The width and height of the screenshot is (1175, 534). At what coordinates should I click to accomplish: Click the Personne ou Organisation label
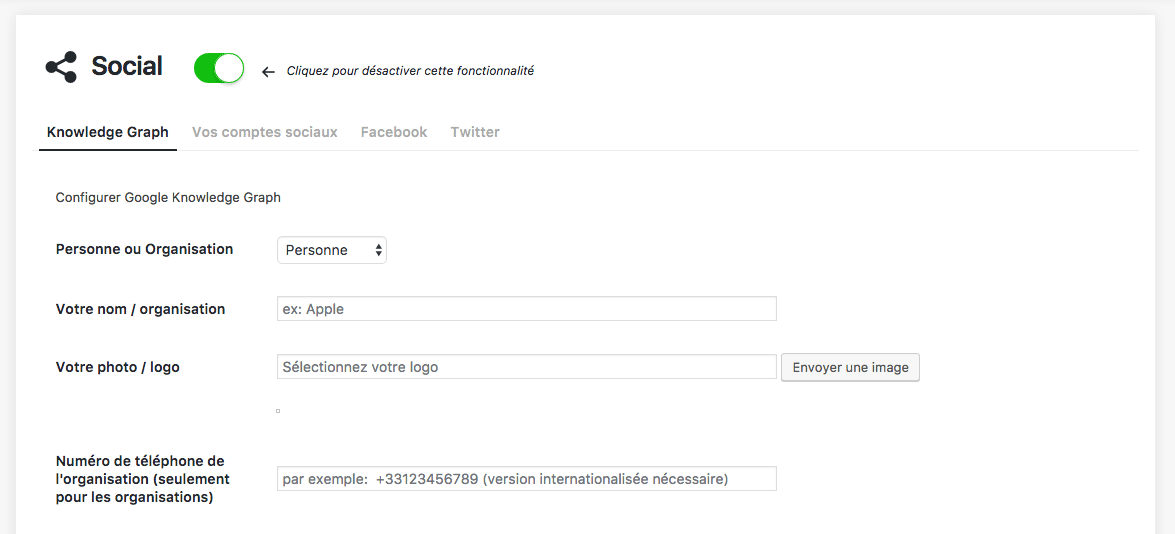click(x=145, y=249)
